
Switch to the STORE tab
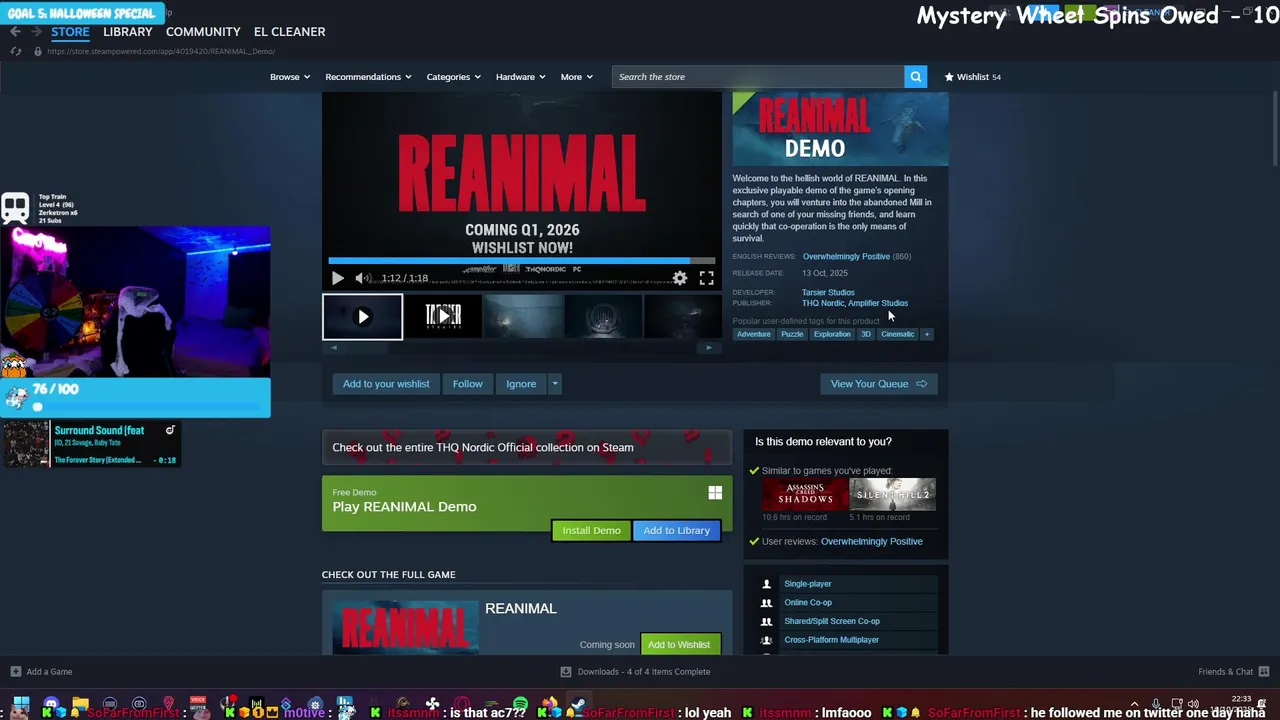click(70, 32)
